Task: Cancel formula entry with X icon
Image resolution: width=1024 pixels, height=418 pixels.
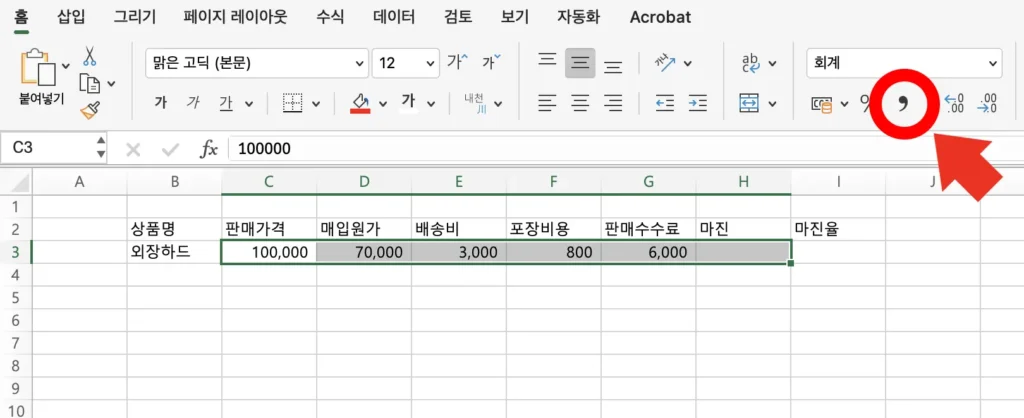Action: 133,150
